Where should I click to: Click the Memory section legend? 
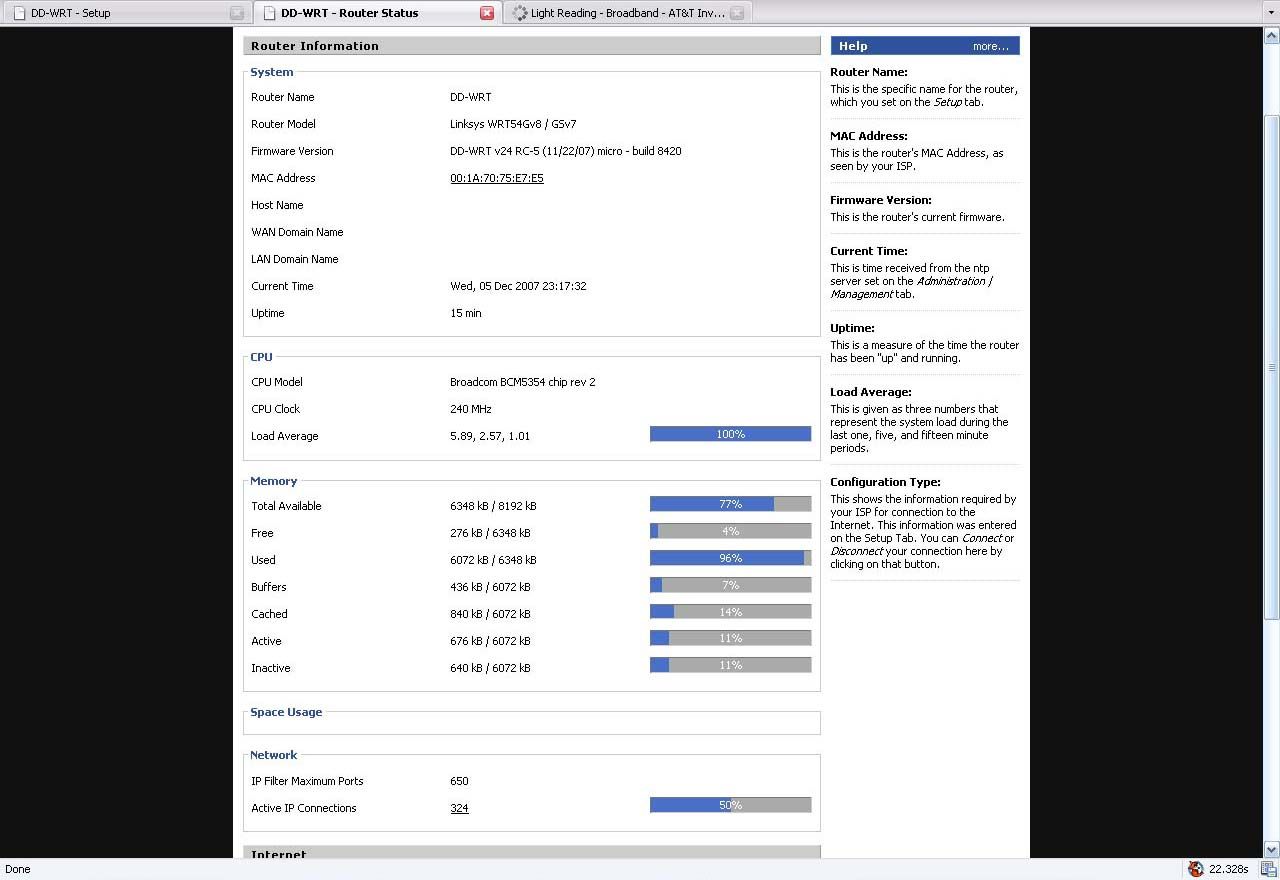(273, 481)
